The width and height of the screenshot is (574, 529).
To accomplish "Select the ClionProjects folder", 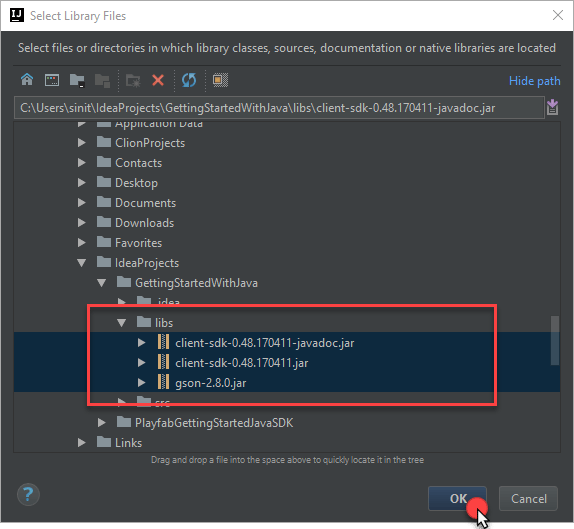I will [141, 142].
